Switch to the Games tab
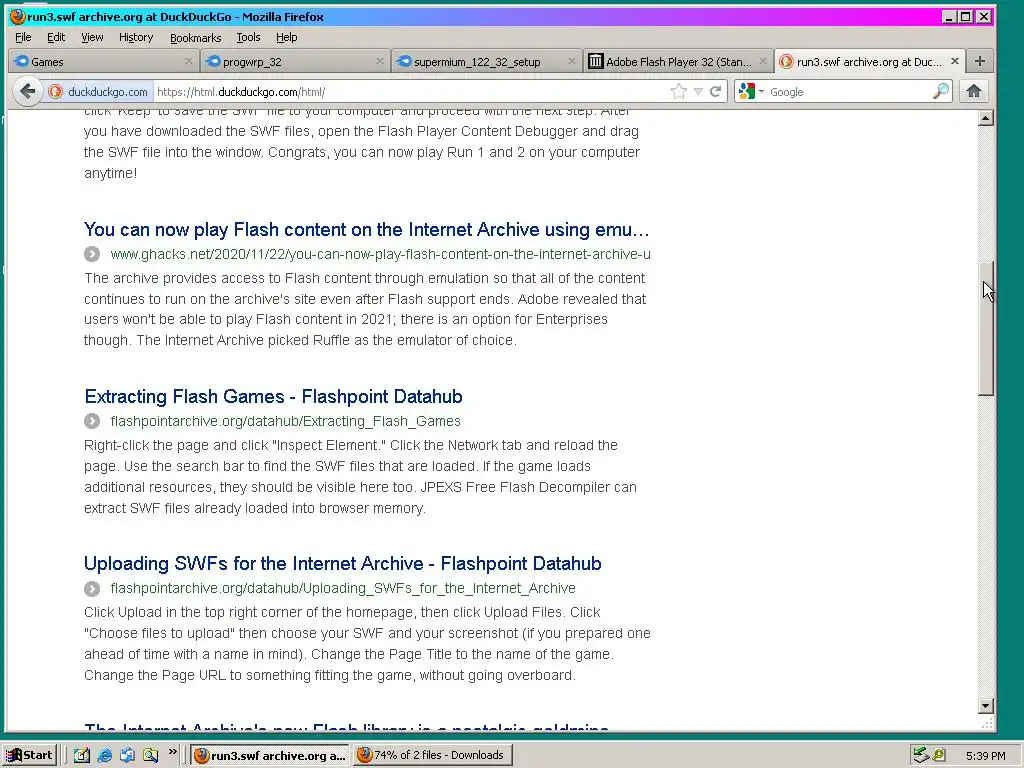Screen dimensions: 1024x768 coord(104,61)
